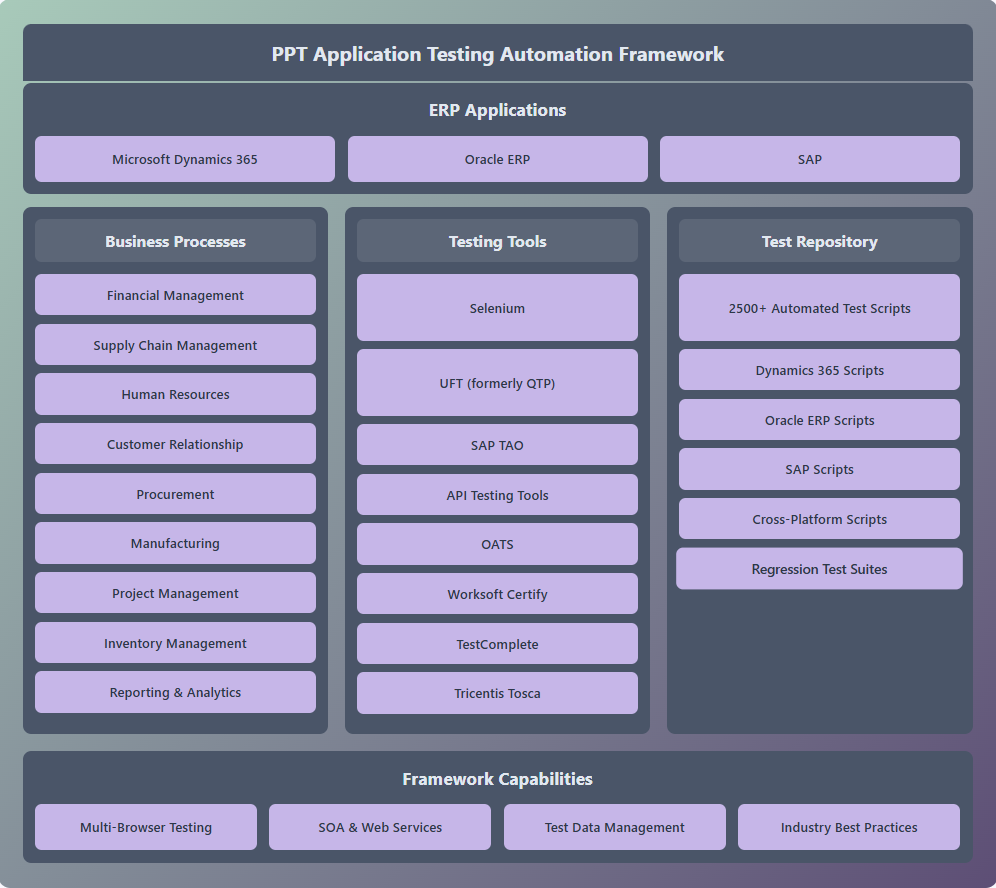Select 2500+ Automated Test Scripts

819,307
